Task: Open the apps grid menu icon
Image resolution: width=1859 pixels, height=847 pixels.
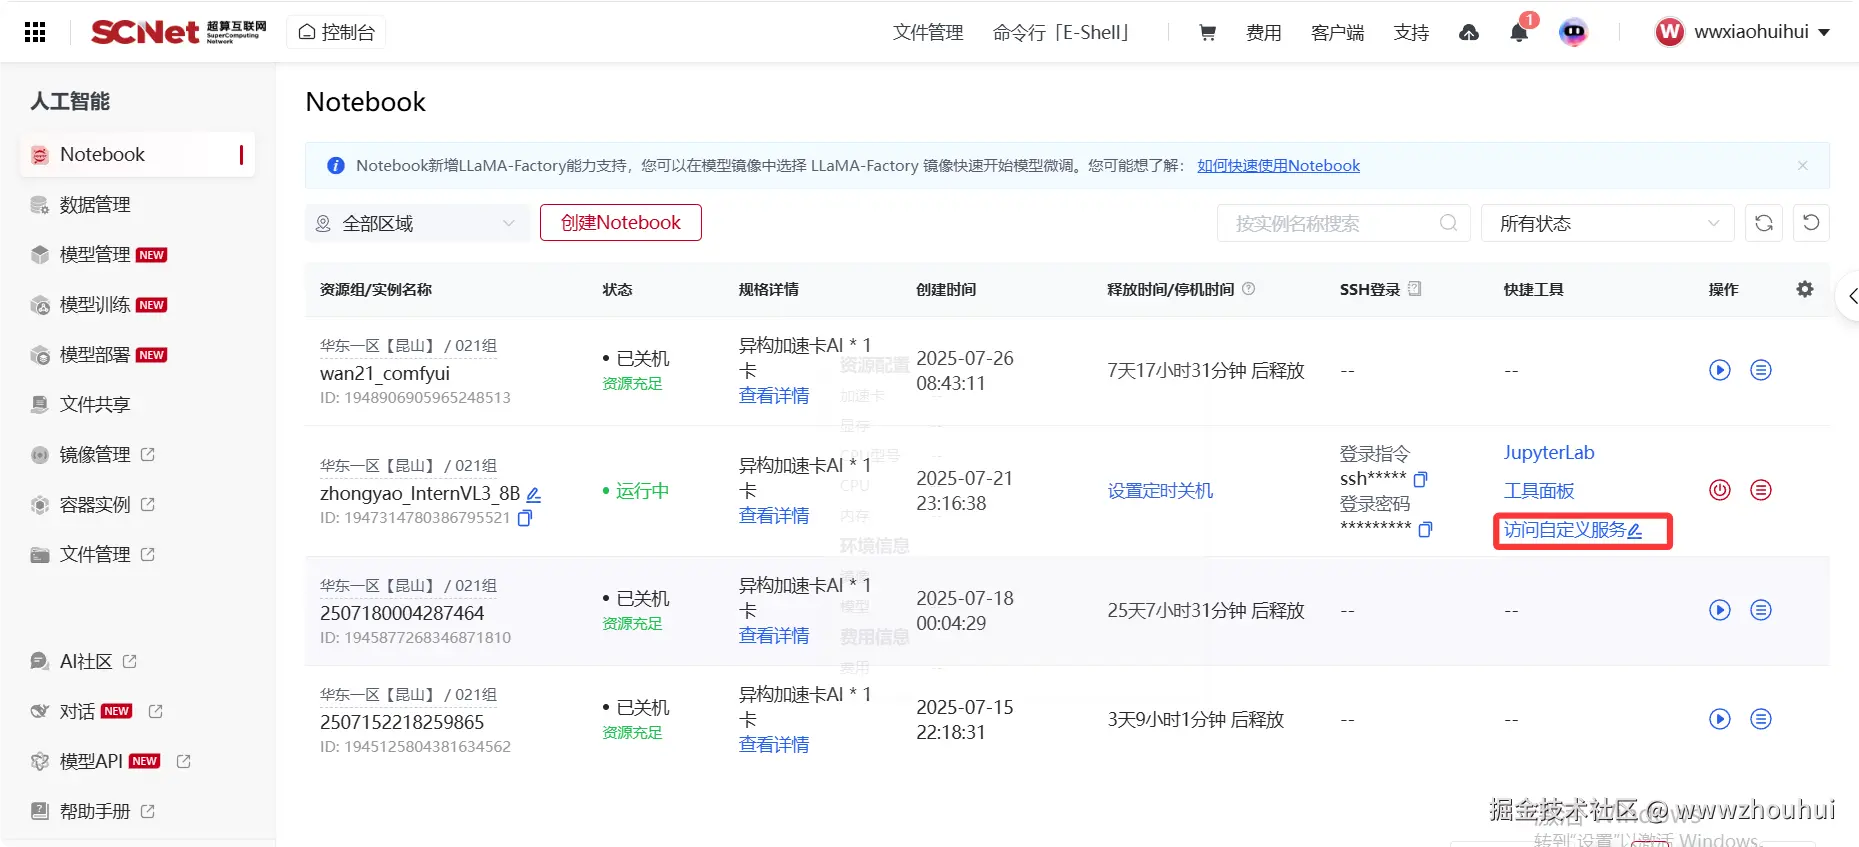Action: click(x=35, y=32)
